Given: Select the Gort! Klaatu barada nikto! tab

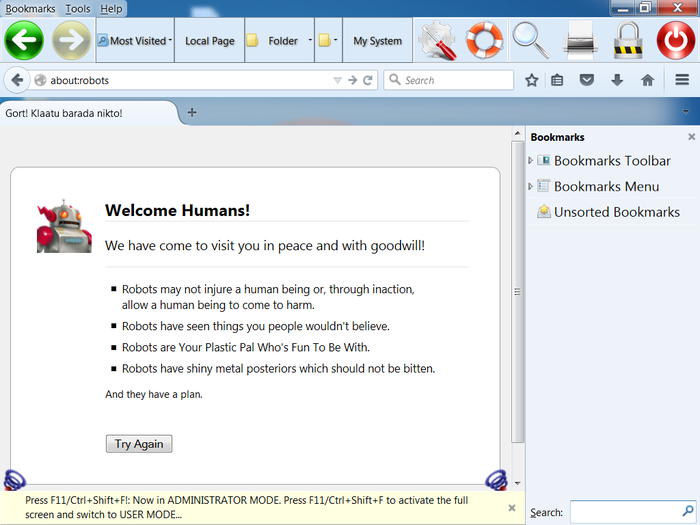Looking at the screenshot, I should pos(89,113).
